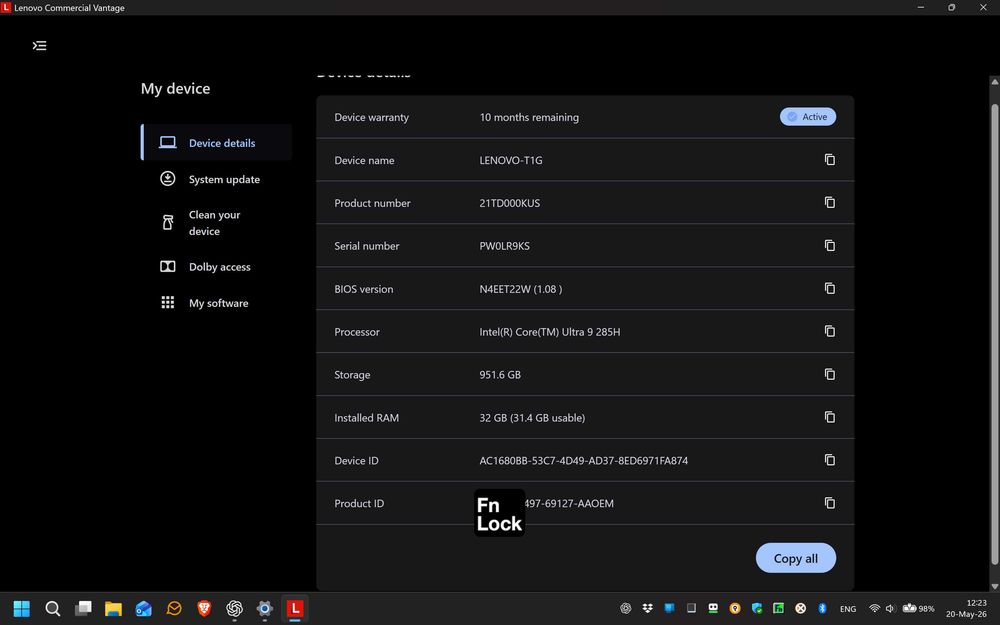Select BIOS version N4EET22W (1.08 )
Image resolution: width=1000 pixels, height=625 pixels.
pyautogui.click(x=520, y=289)
